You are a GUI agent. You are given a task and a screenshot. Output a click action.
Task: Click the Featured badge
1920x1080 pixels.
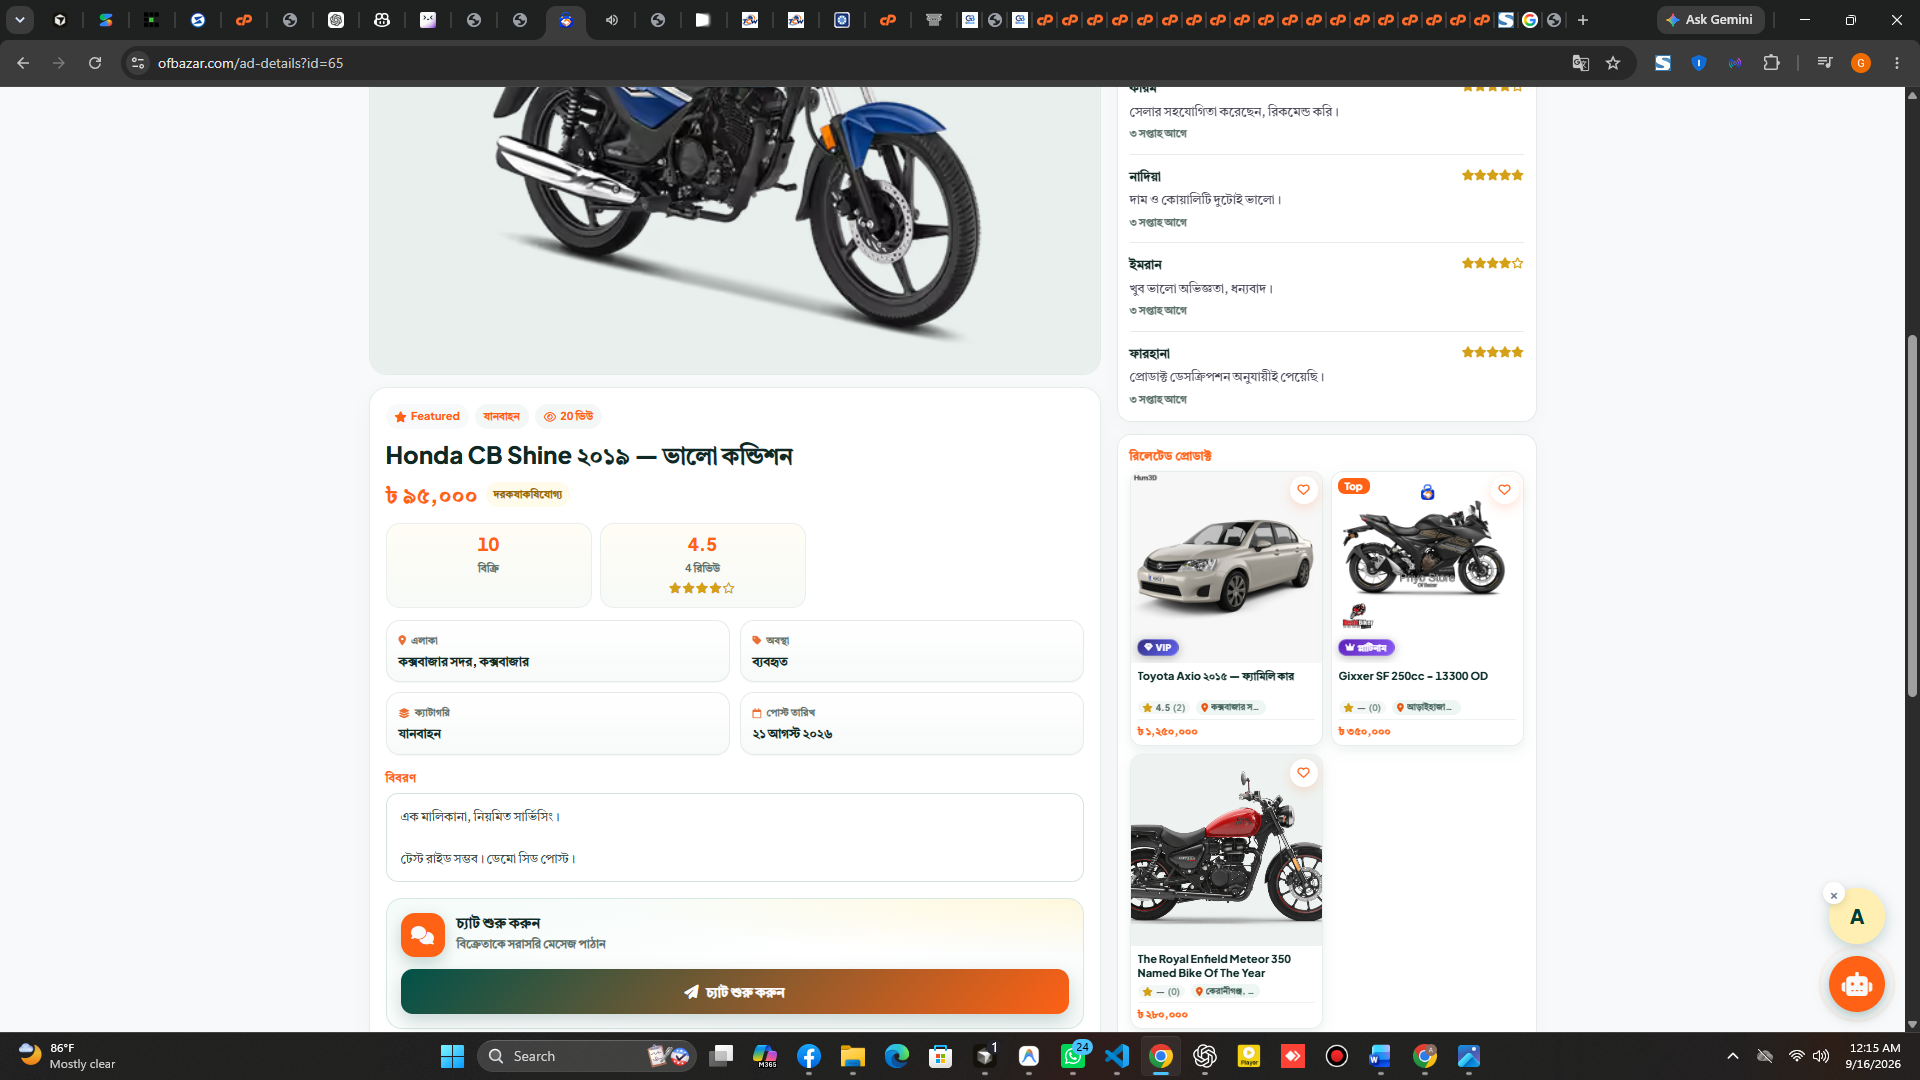click(427, 416)
